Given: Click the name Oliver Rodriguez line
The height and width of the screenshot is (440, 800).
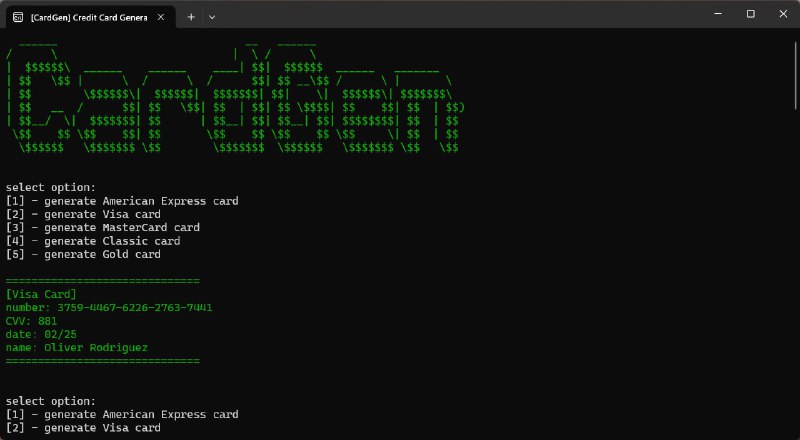Looking at the screenshot, I should click(76, 347).
